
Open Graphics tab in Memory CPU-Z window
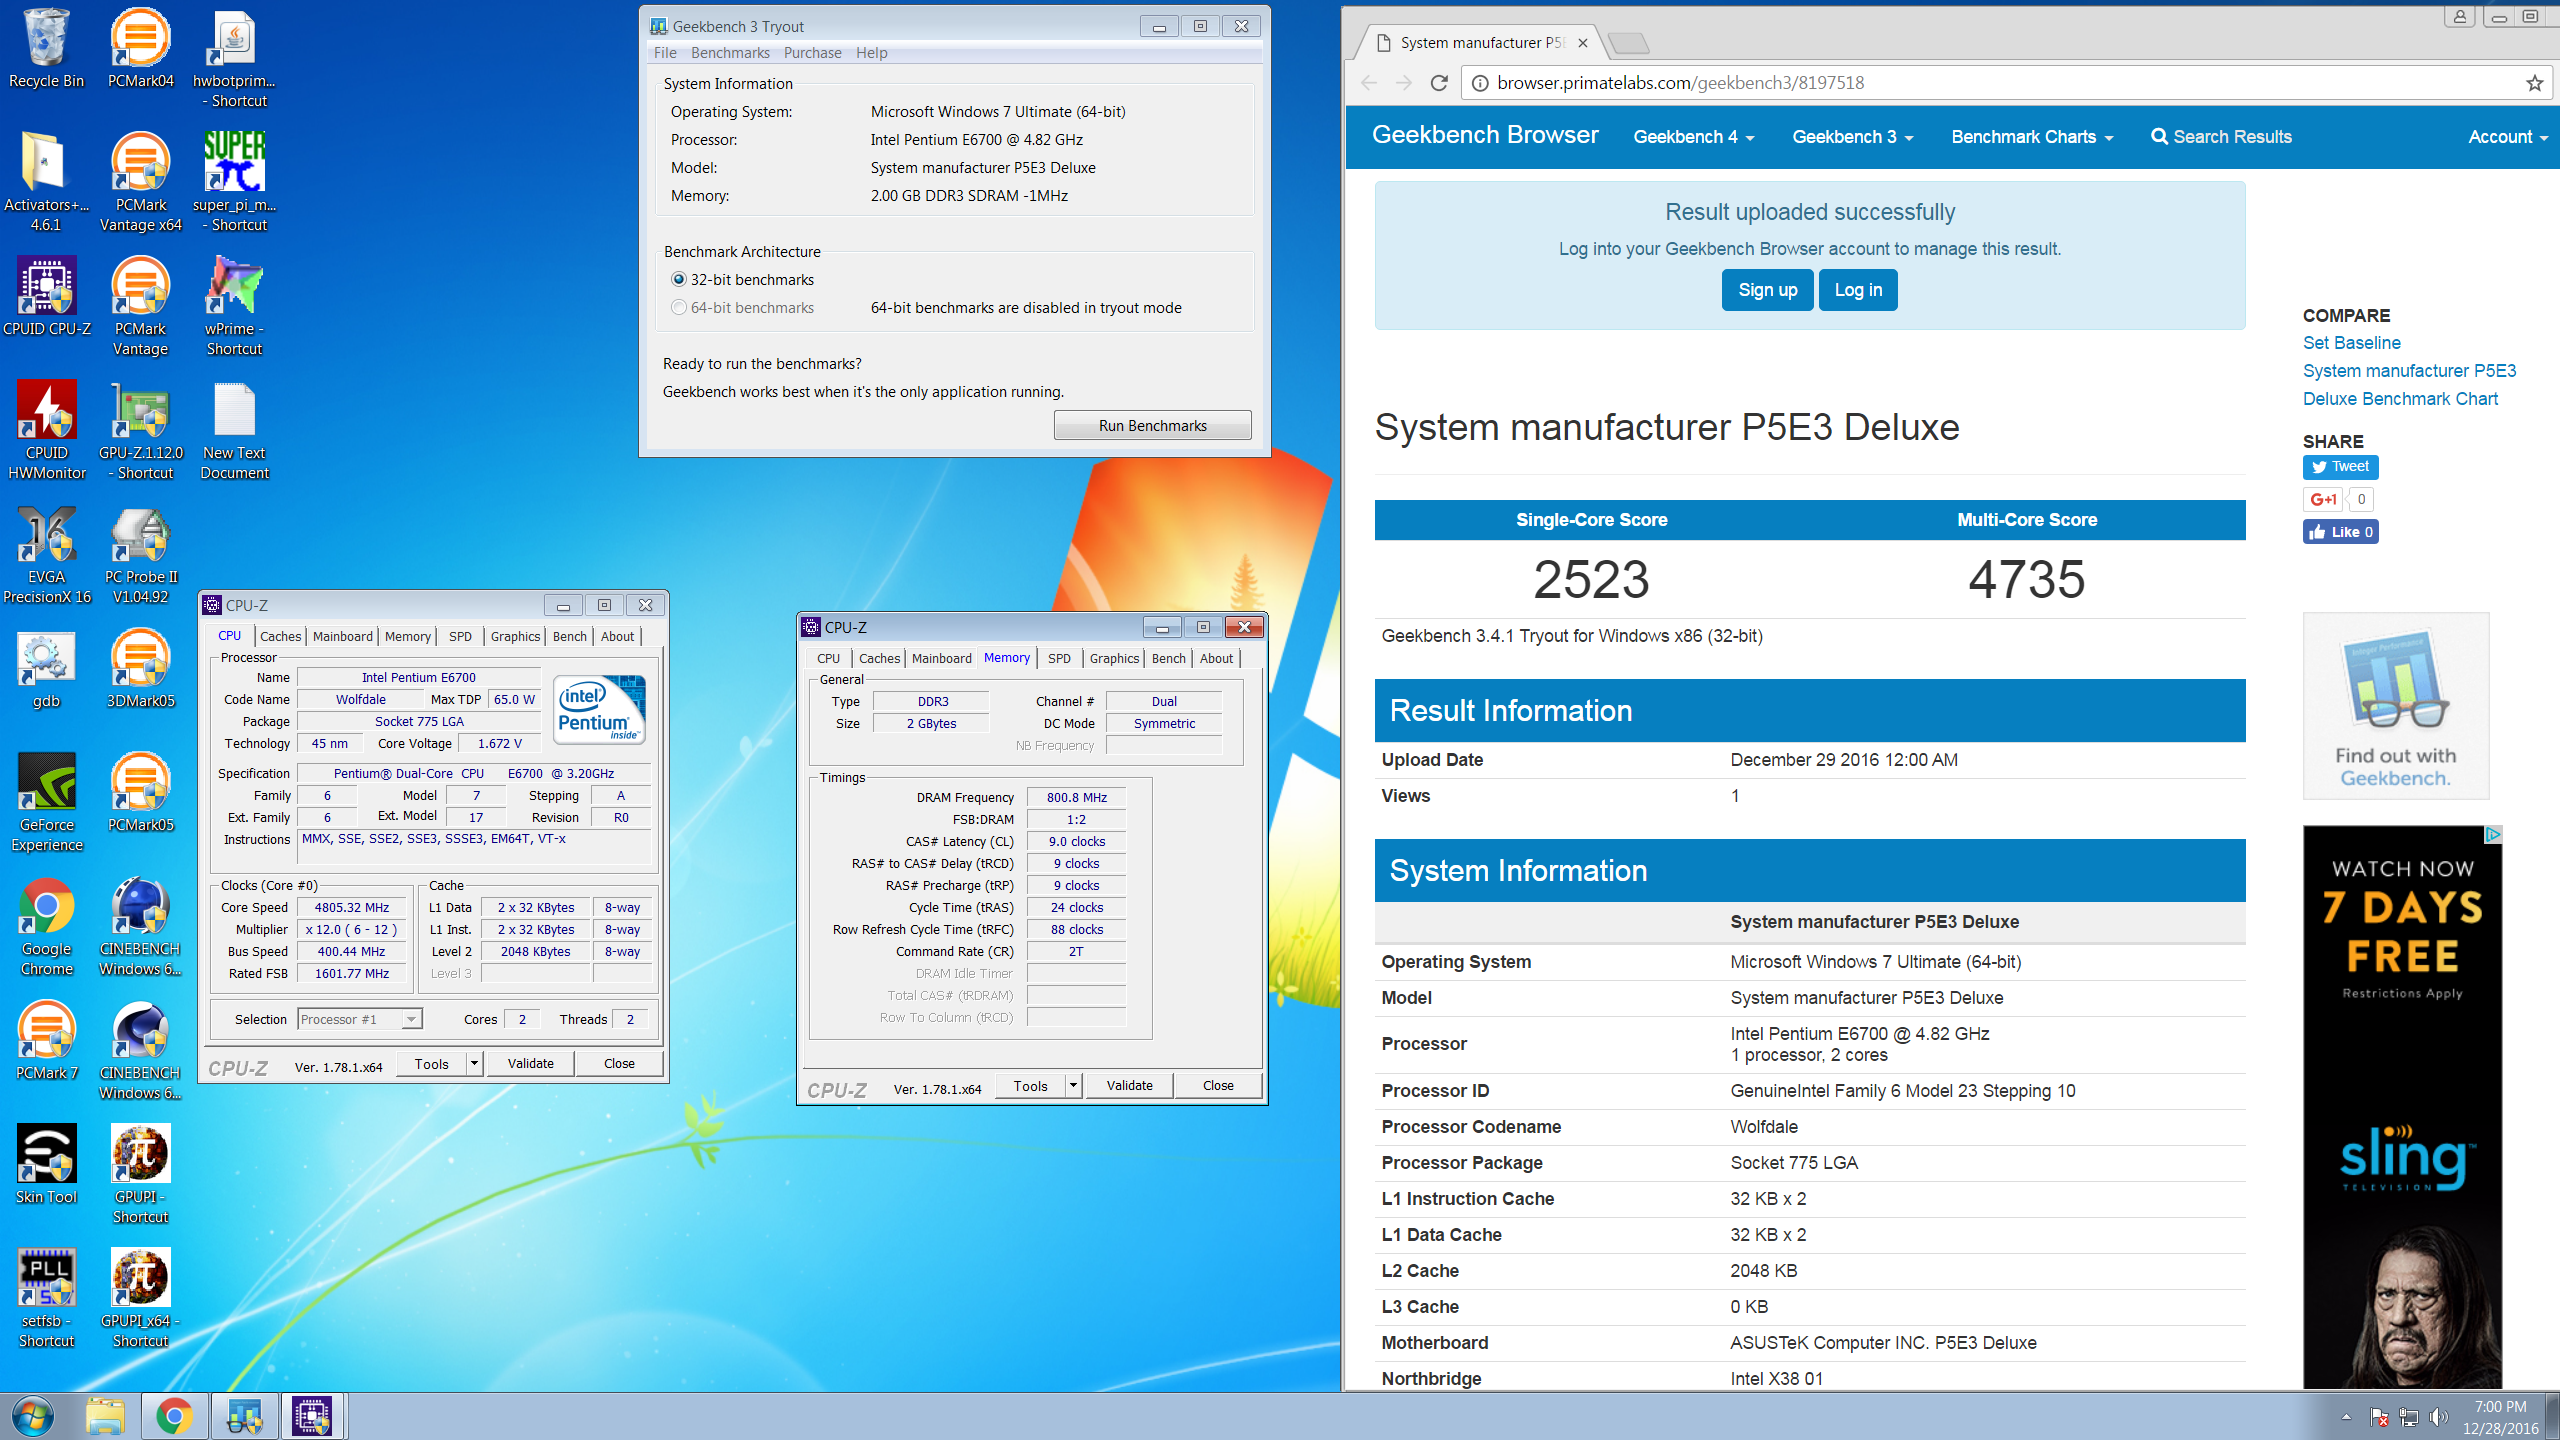point(1114,658)
